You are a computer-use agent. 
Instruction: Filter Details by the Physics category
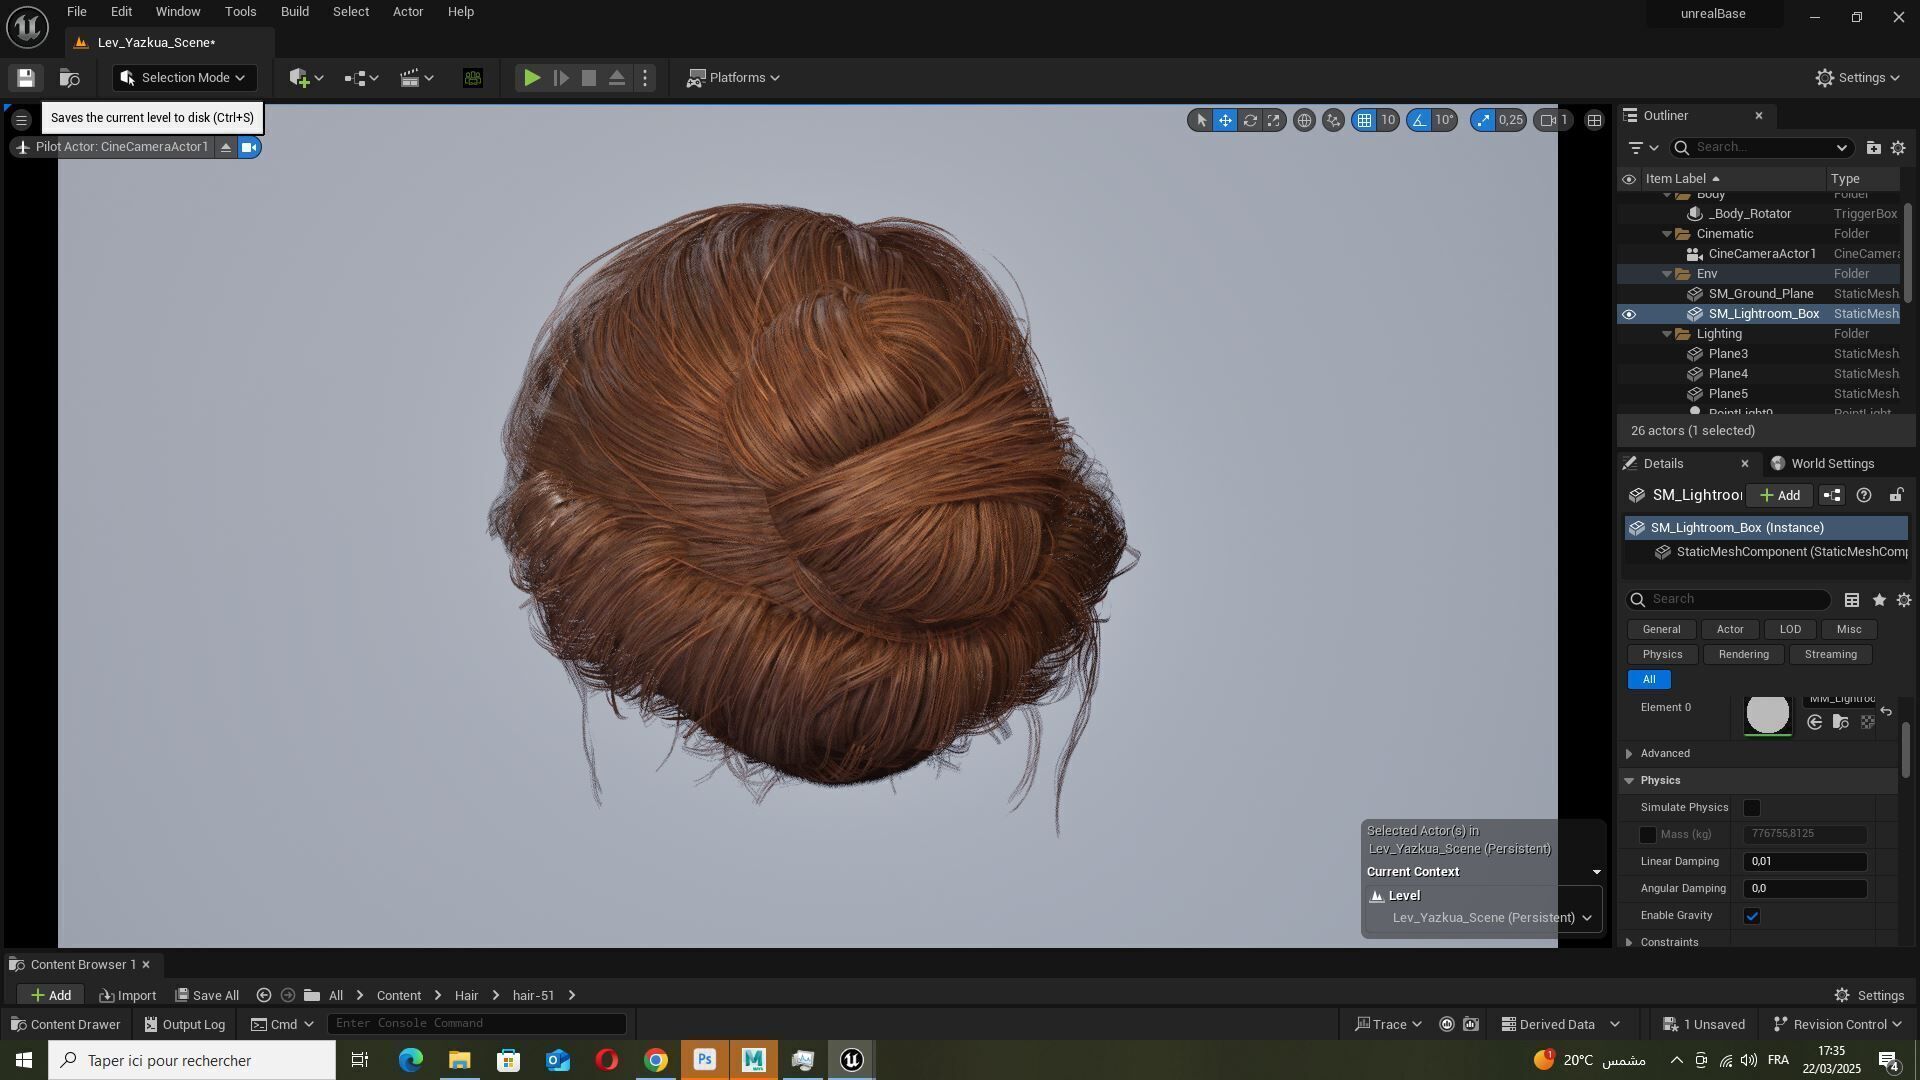tap(1662, 655)
